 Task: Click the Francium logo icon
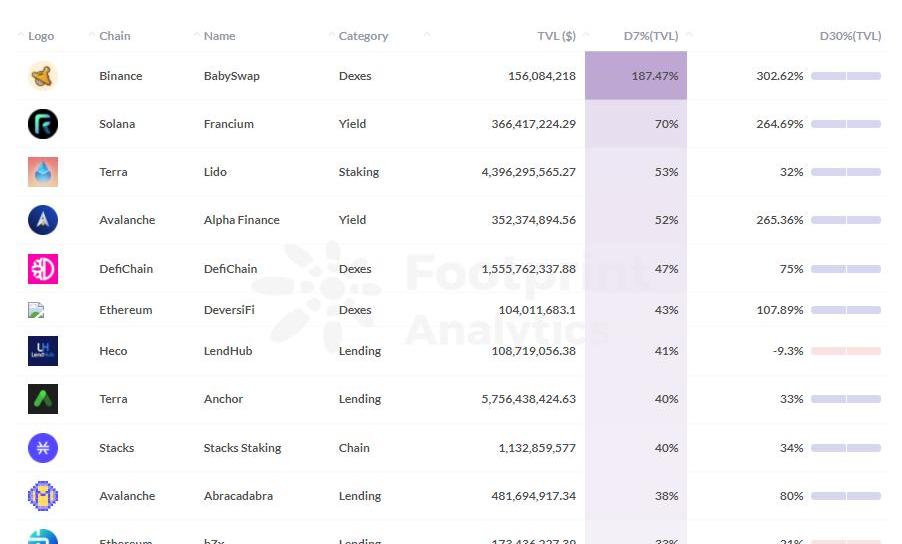[42, 124]
